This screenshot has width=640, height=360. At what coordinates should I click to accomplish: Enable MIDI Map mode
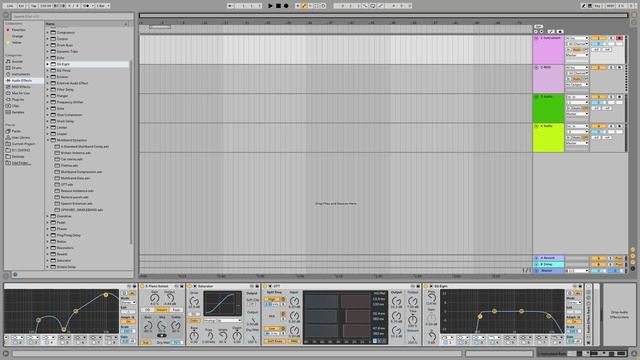pyautogui.click(x=610, y=6)
